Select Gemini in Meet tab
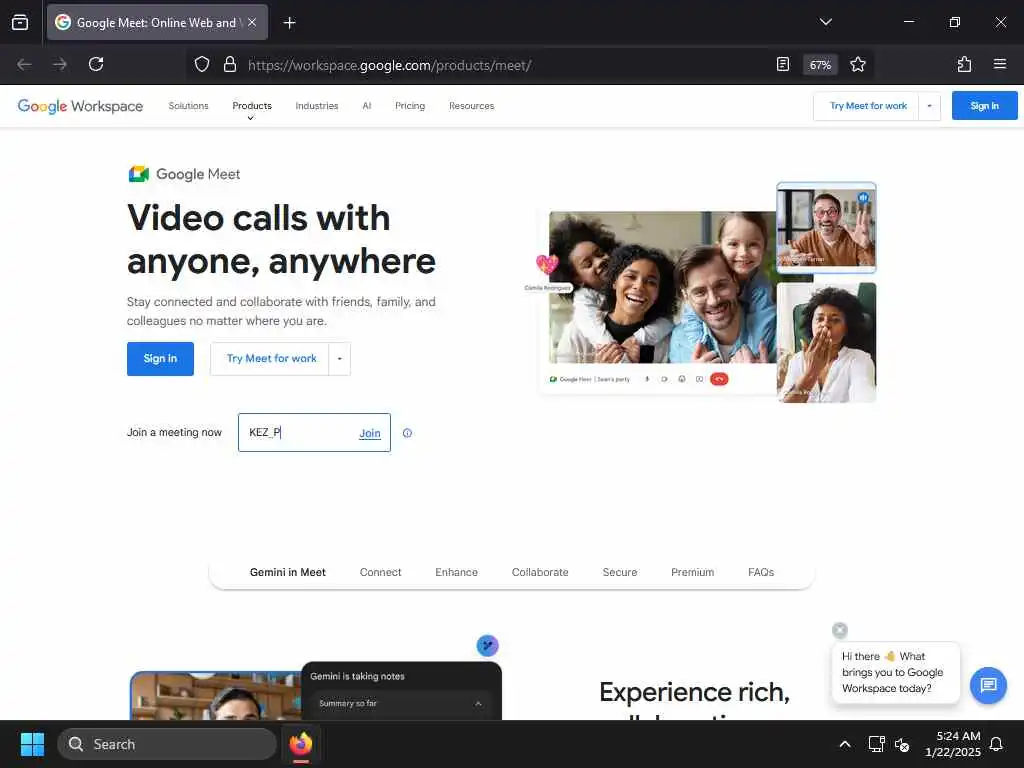 (287, 572)
